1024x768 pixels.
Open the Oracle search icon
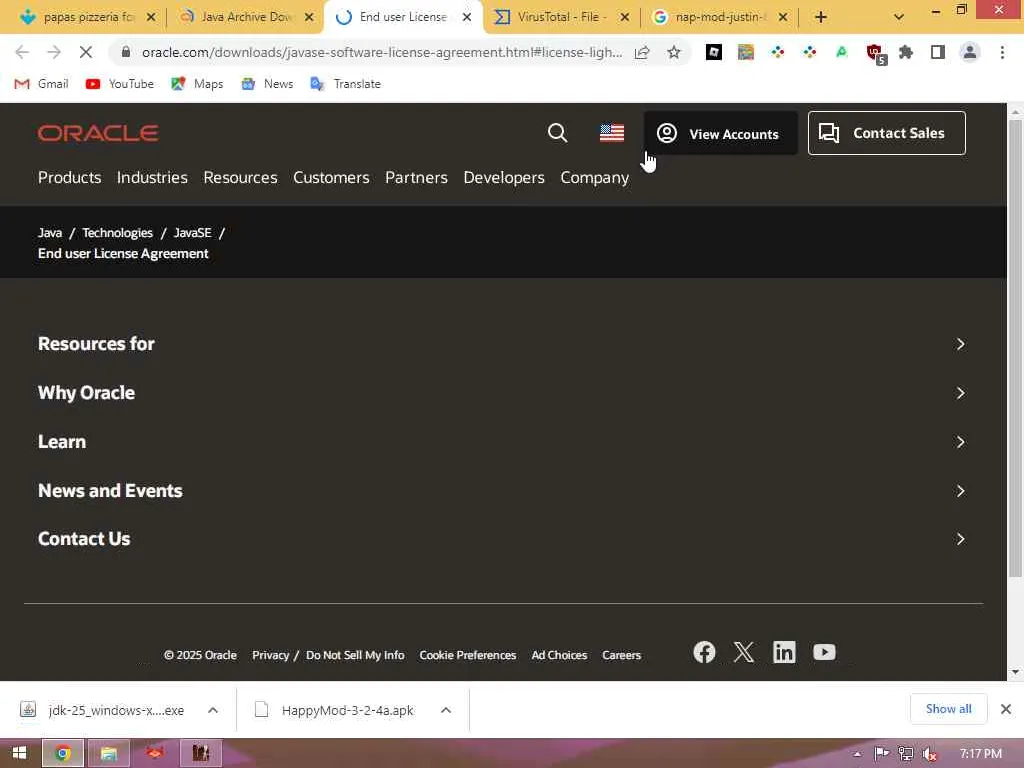point(557,133)
